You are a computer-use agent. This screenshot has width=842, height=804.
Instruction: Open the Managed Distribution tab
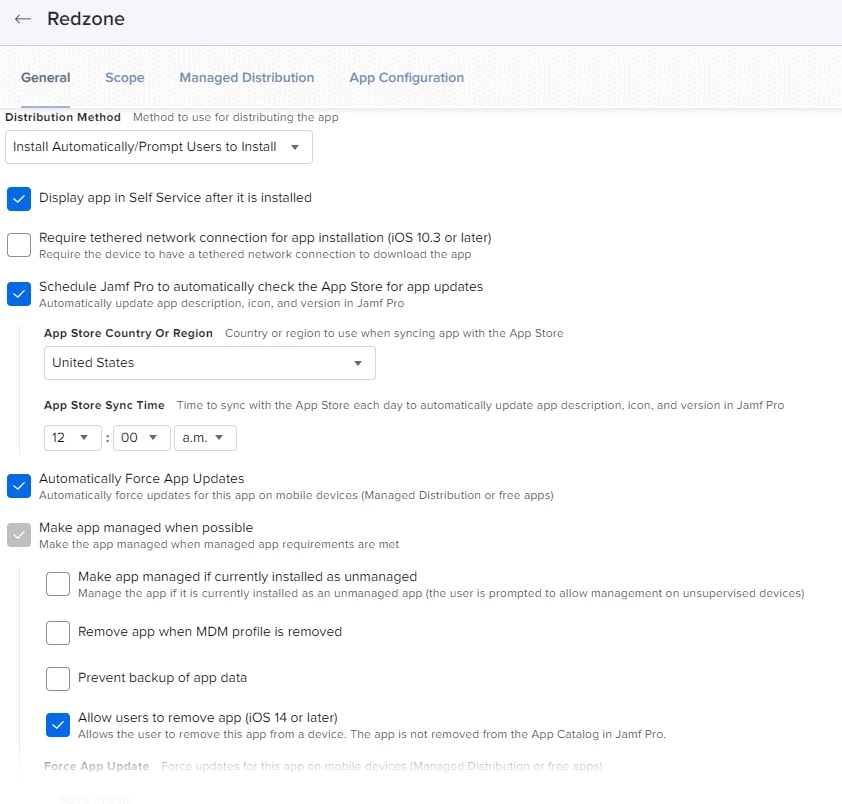[x=246, y=77]
